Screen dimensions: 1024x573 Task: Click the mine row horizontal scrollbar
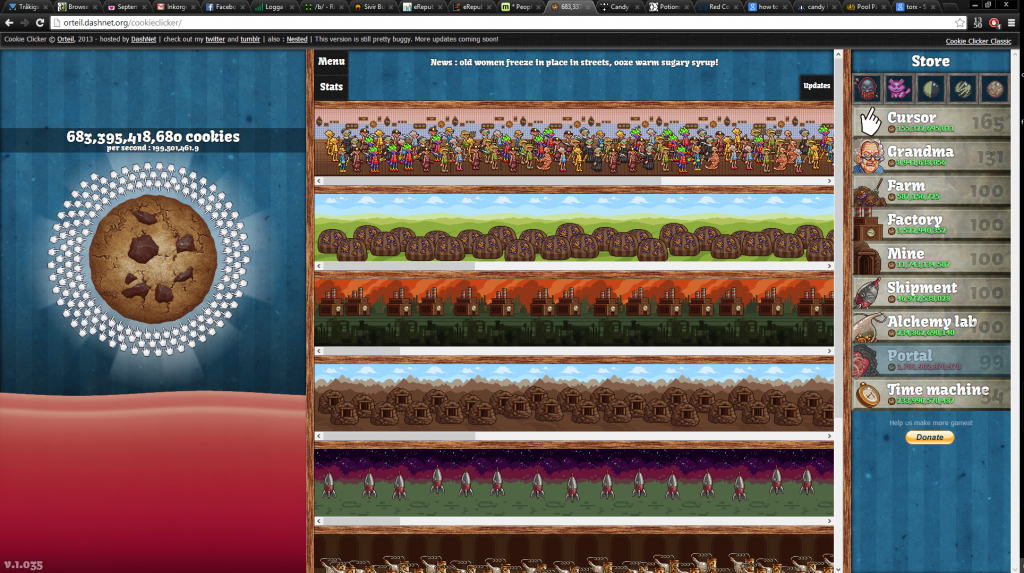(574, 436)
